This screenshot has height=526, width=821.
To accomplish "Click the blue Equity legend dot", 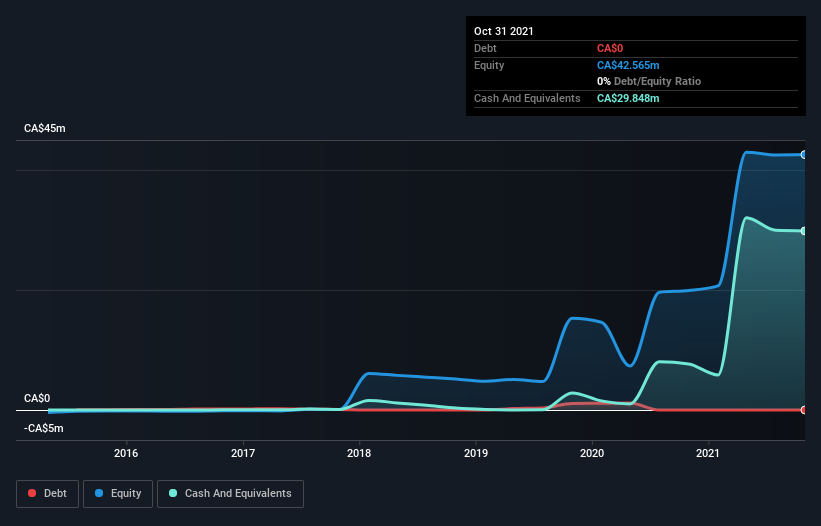I will (99, 493).
